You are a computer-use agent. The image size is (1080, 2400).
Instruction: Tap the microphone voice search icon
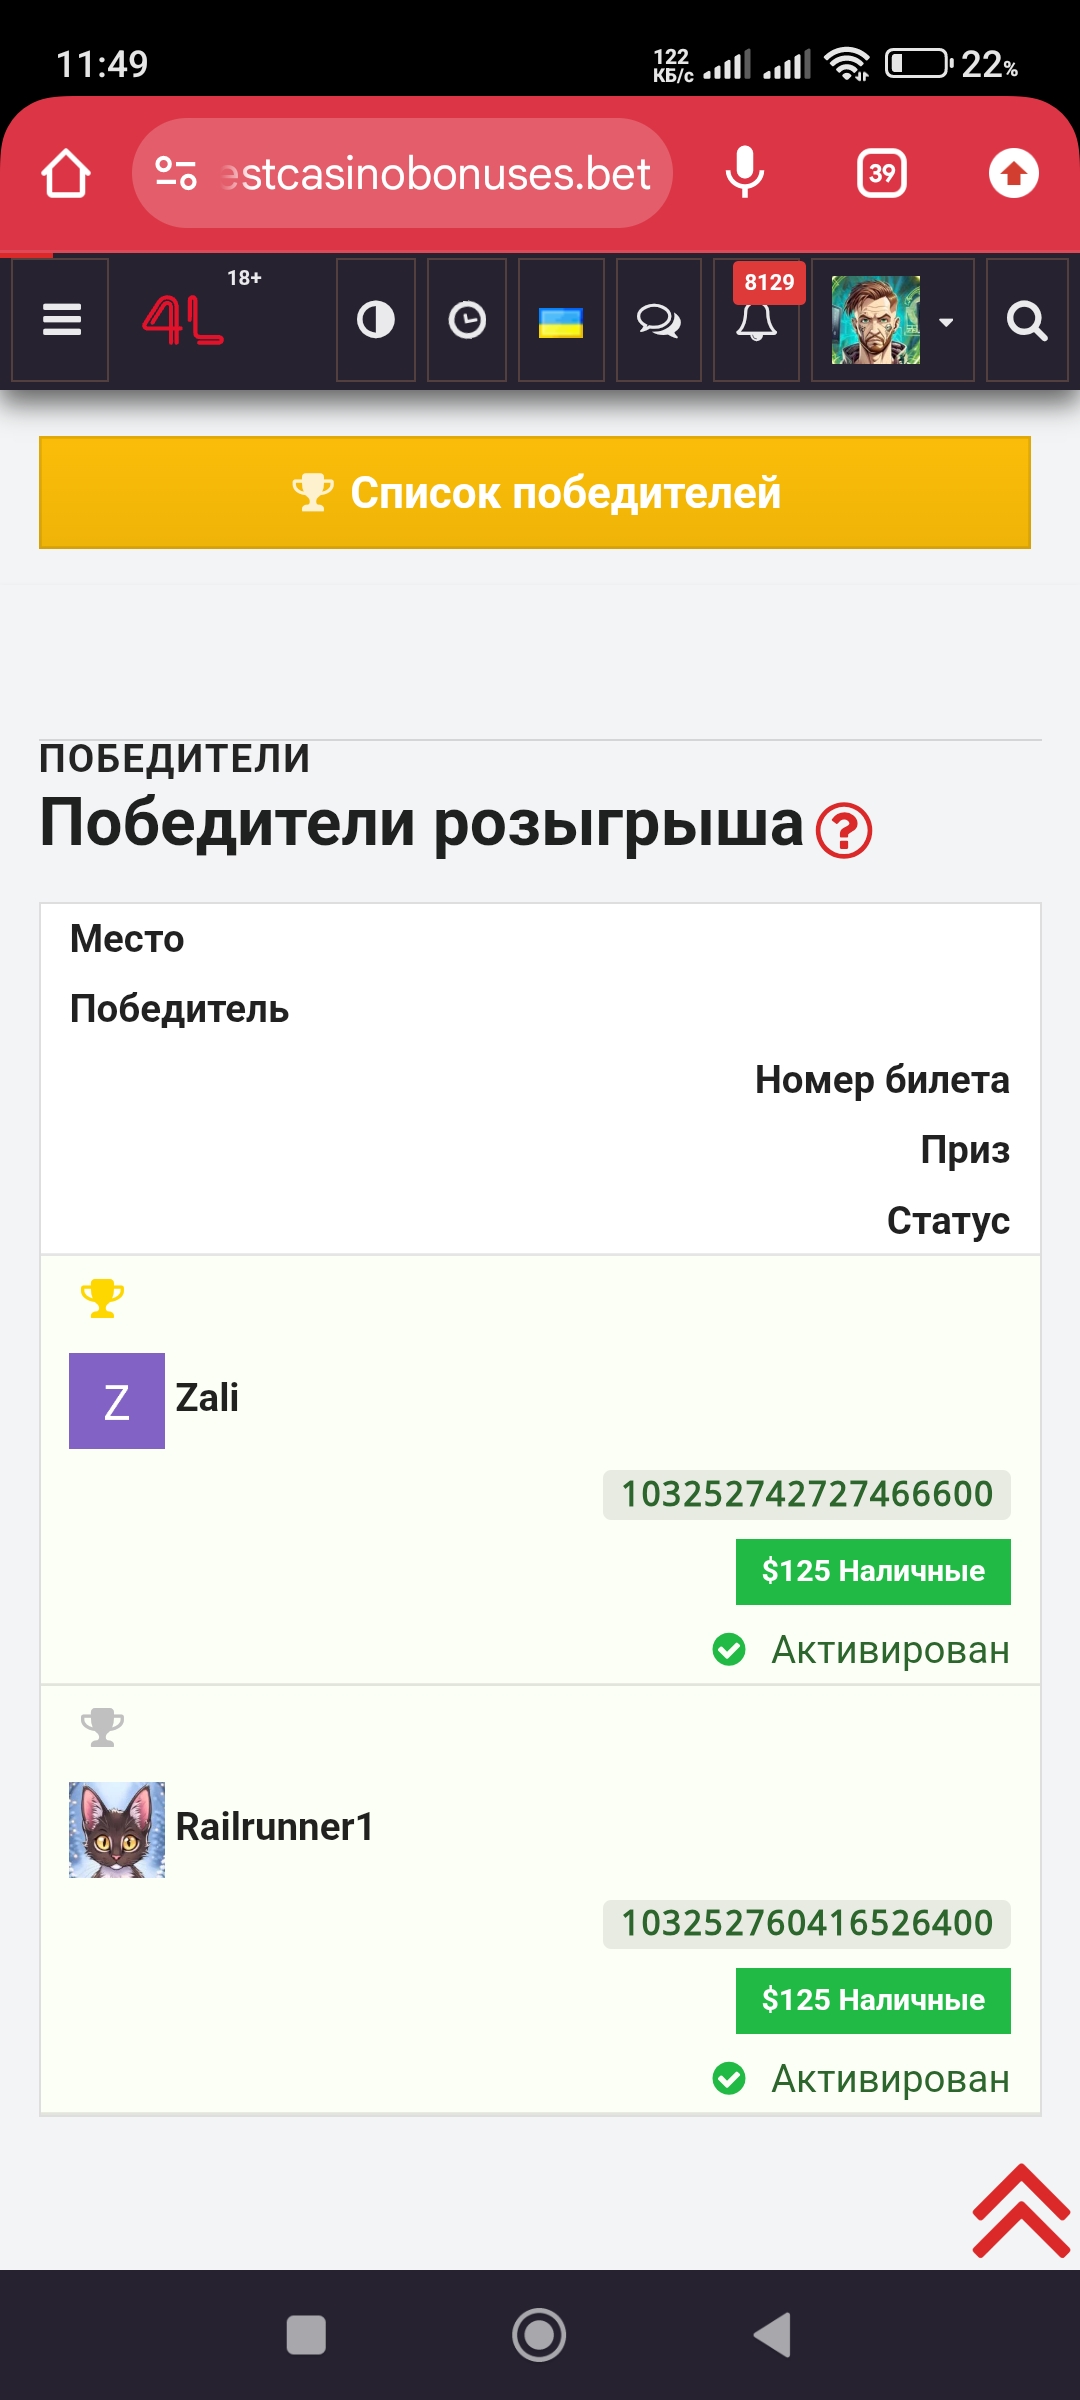point(744,173)
